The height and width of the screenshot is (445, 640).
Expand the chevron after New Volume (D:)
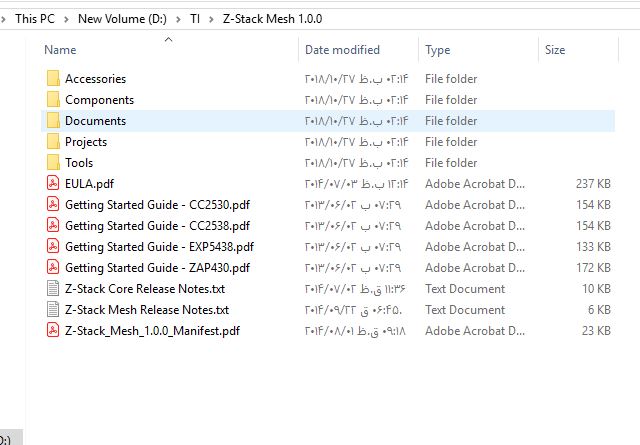tap(178, 19)
